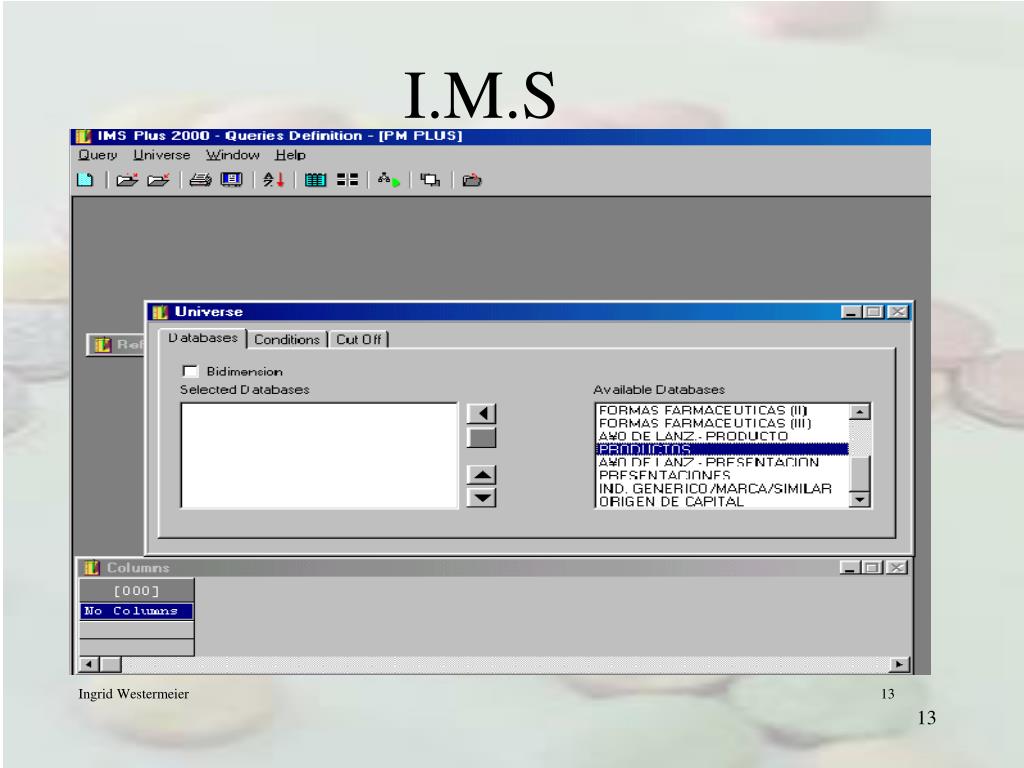Screen dimensions: 1024x768
Task: Maximize the Columns window
Action: click(871, 568)
